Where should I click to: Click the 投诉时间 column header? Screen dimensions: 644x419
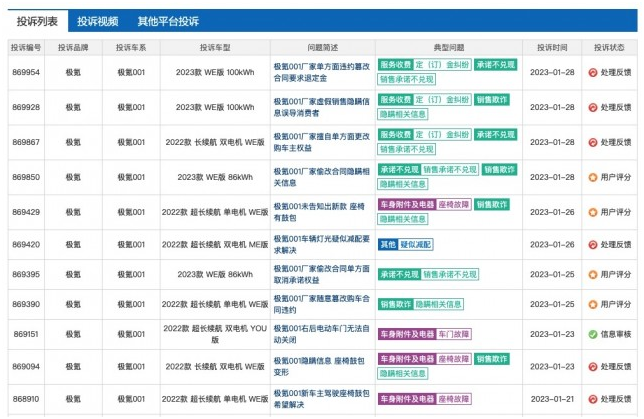click(551, 47)
